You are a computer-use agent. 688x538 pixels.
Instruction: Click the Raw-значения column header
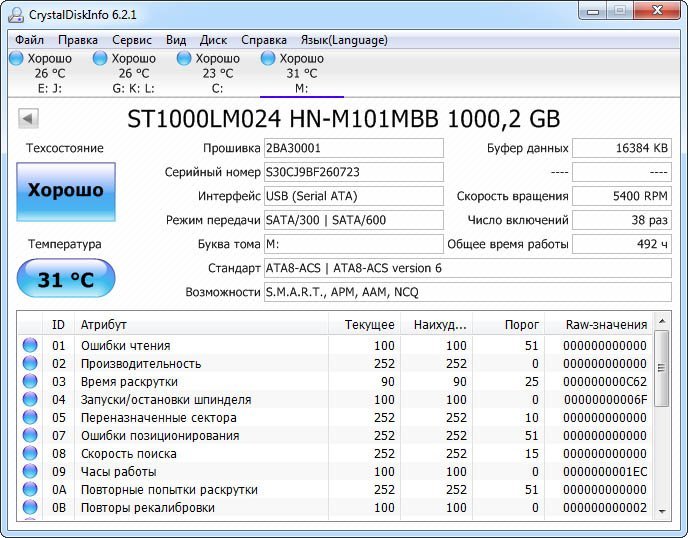point(606,324)
